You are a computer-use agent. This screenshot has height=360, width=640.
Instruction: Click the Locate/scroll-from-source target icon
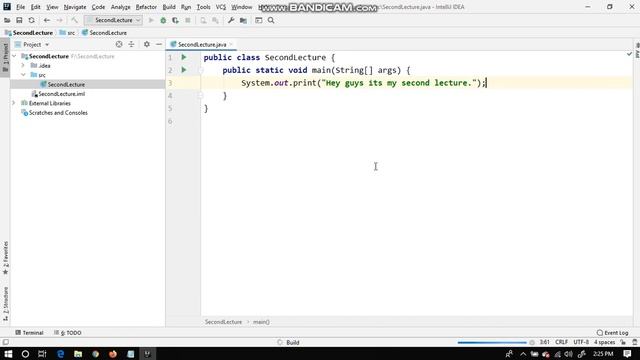coord(119,44)
